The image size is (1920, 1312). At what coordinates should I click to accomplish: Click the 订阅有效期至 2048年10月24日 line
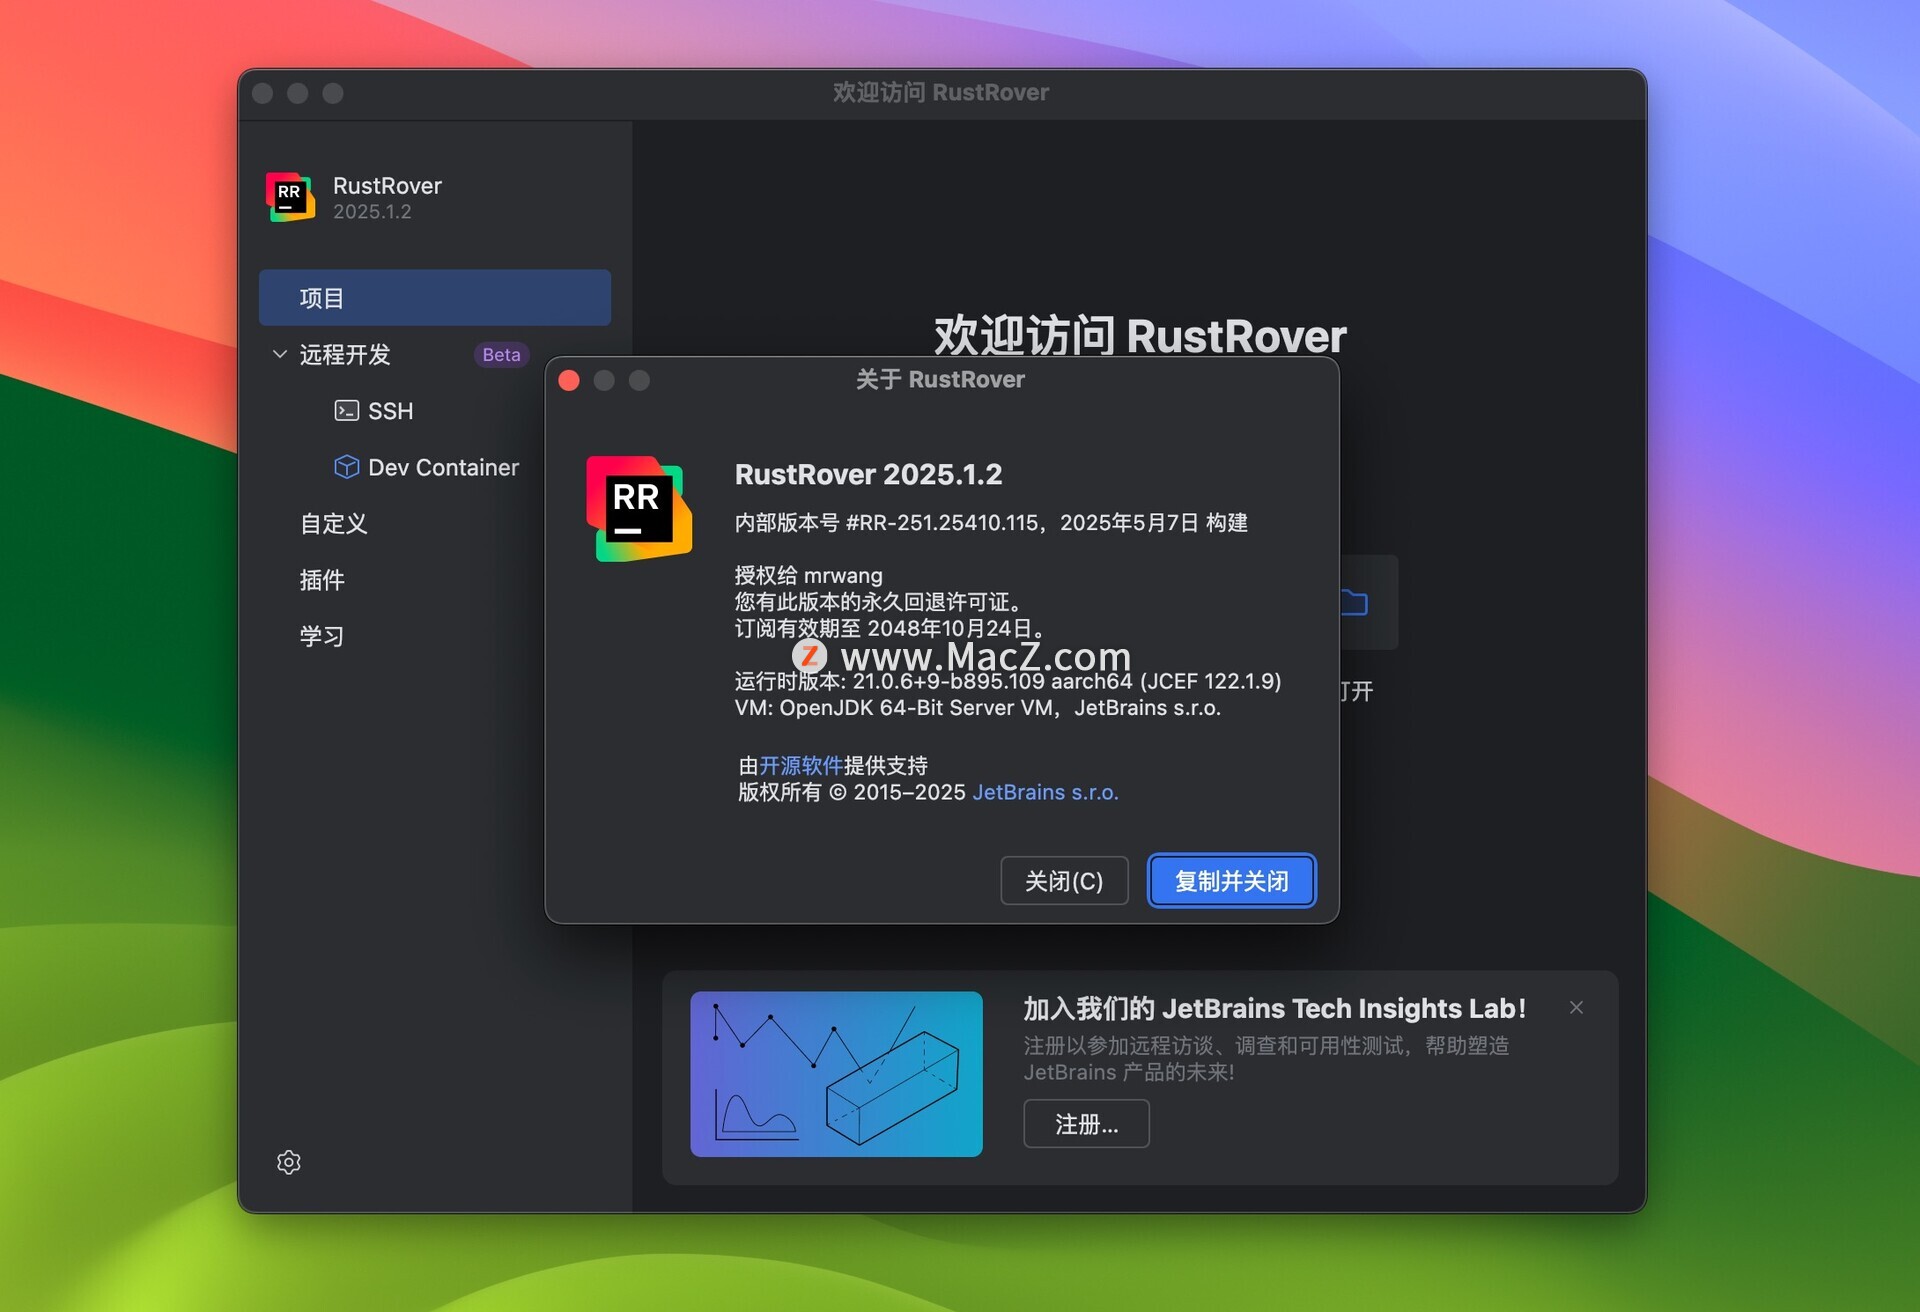pyautogui.click(x=890, y=629)
